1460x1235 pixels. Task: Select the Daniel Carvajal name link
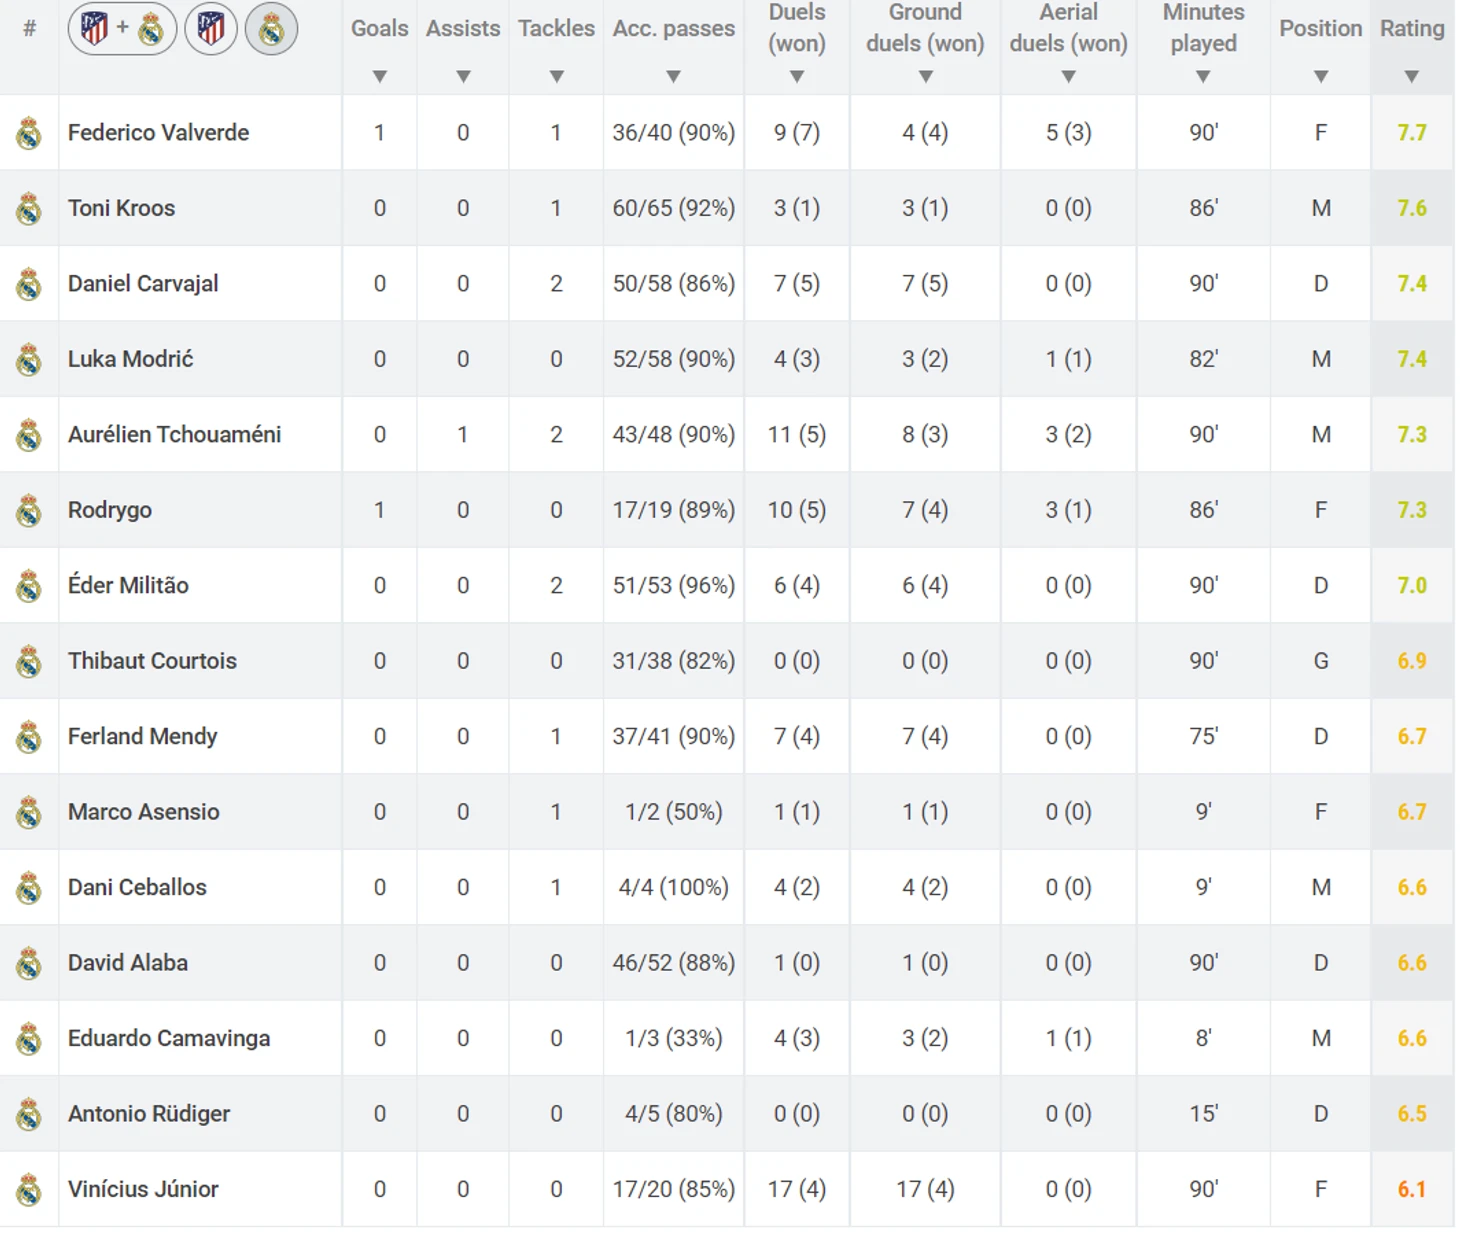click(x=143, y=284)
